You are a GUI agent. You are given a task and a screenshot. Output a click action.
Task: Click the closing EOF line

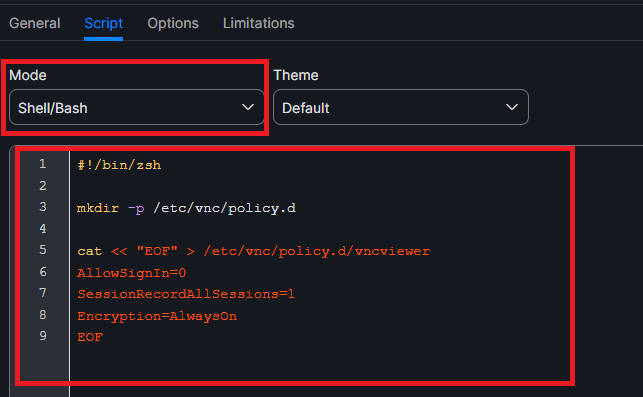(90, 337)
